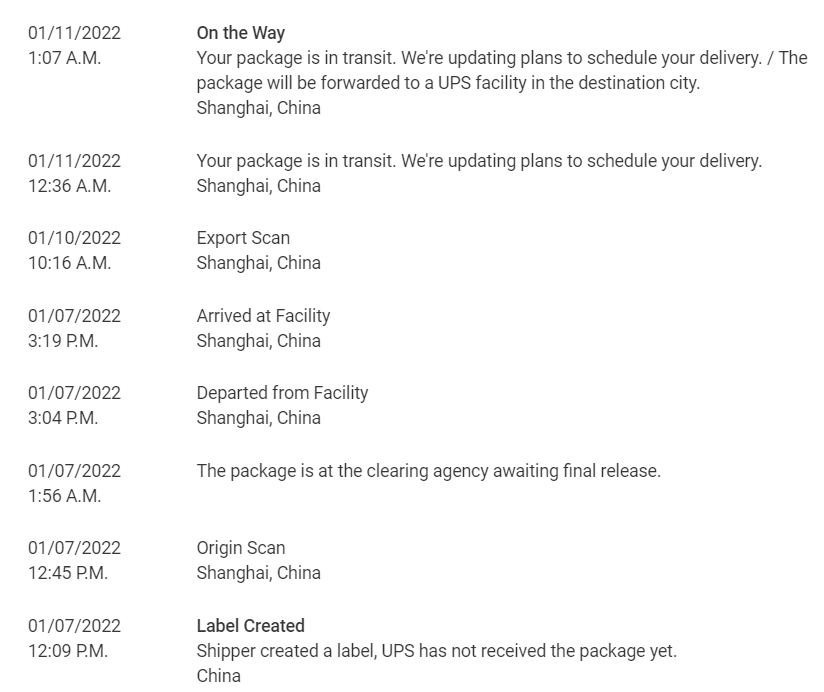Click the clearing agency awaiting release message

click(428, 471)
